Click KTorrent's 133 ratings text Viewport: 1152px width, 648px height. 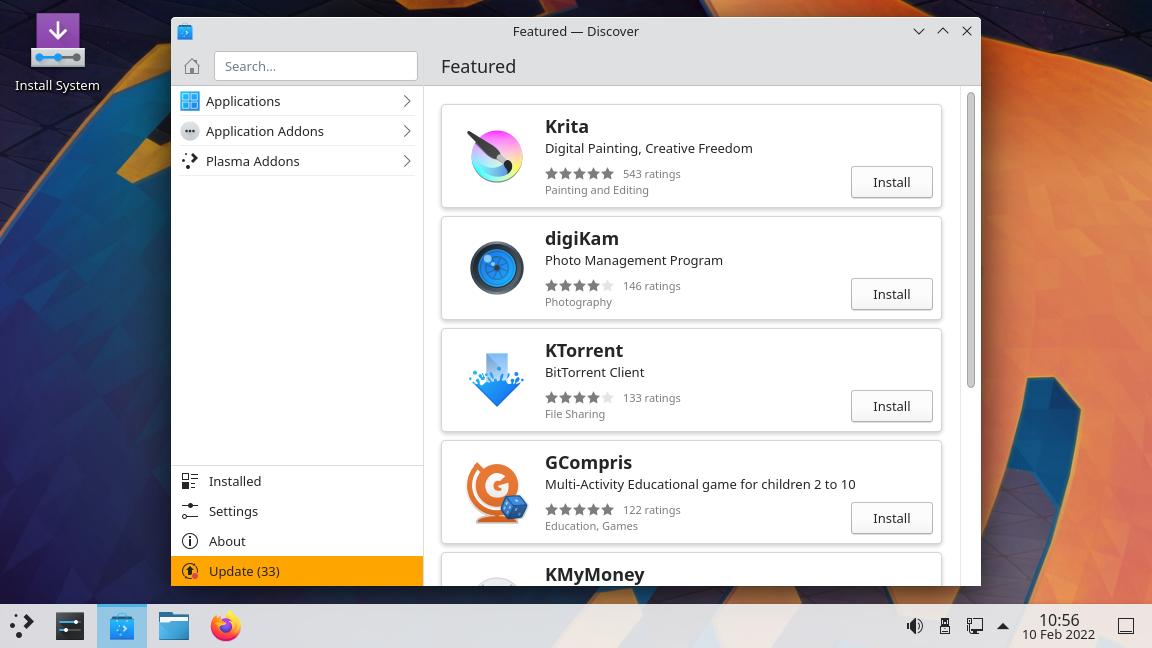coord(652,398)
